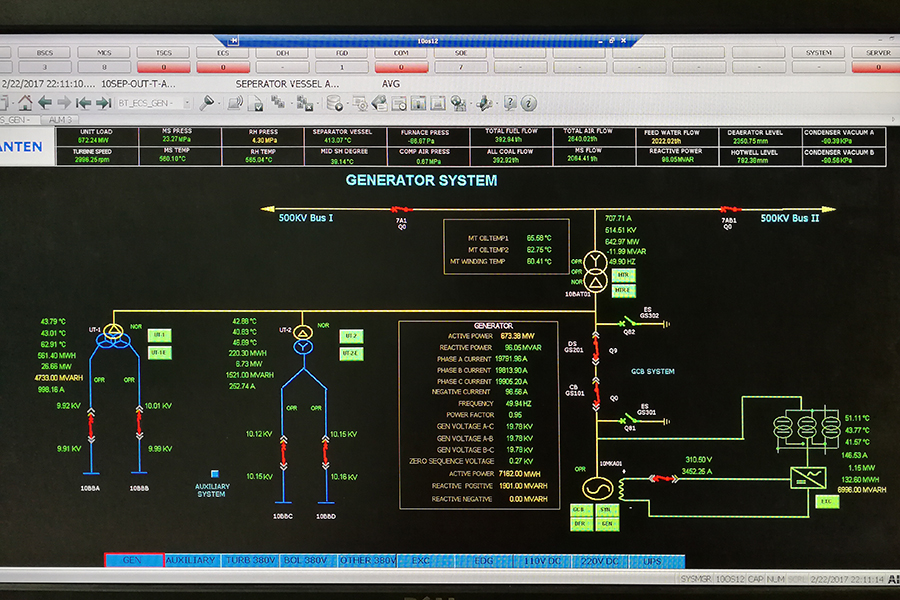900x600 pixels.
Task: Click the SYN button below generator
Action: point(605,509)
